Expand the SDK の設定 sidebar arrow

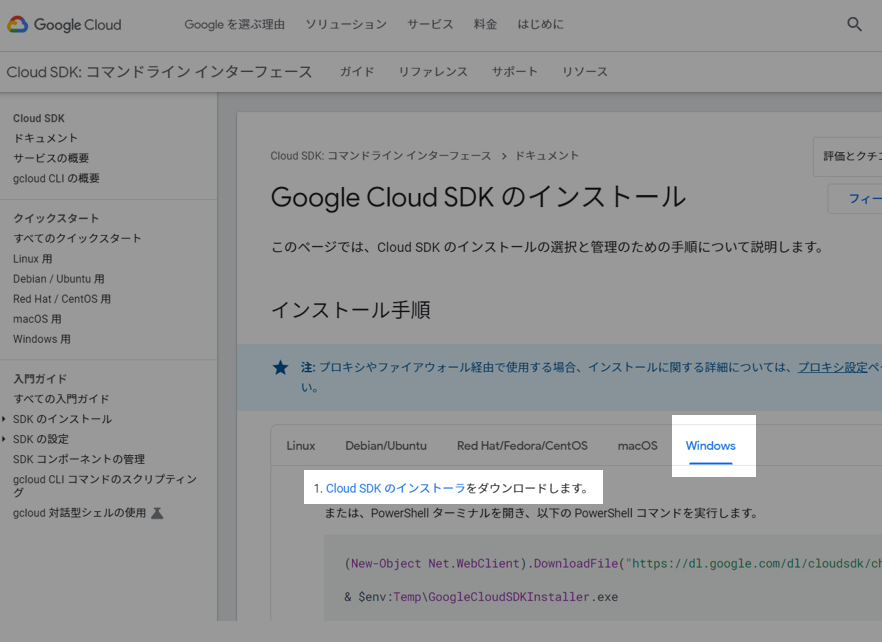4,439
